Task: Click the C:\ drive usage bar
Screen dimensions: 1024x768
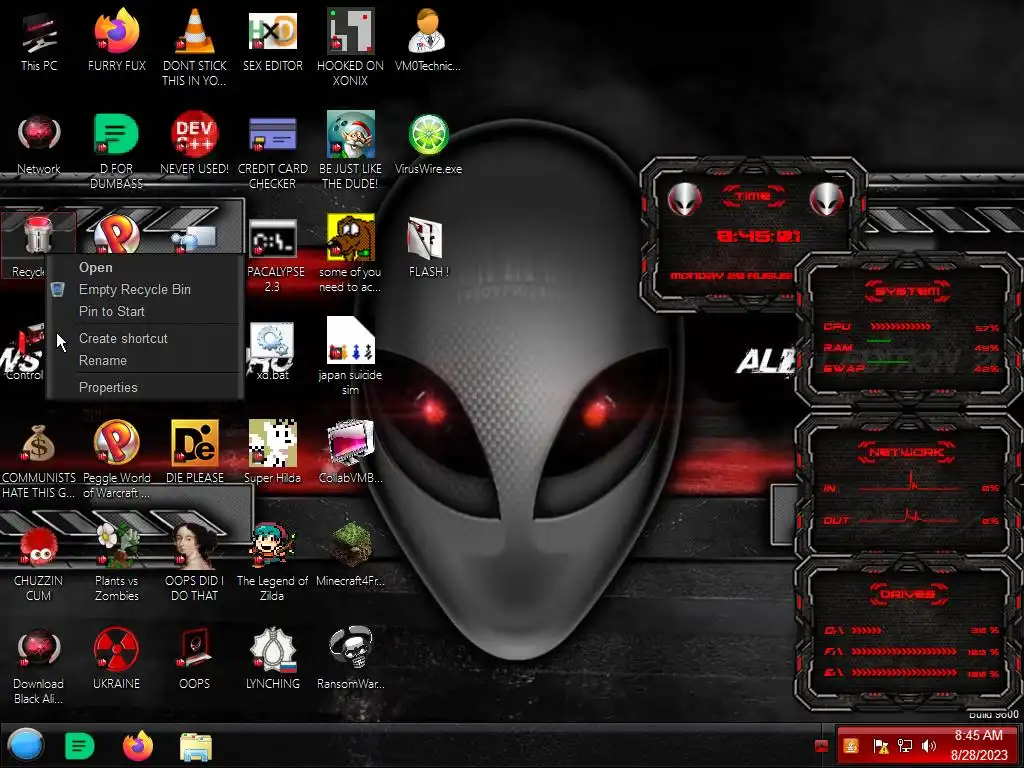Action: click(867, 631)
